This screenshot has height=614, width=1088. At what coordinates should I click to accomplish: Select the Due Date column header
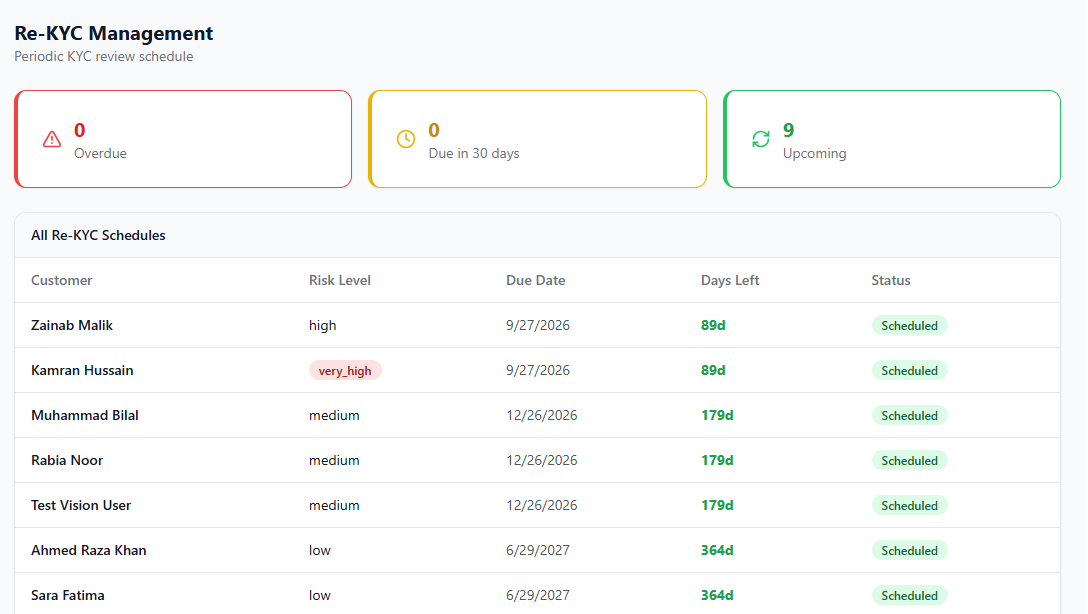pos(536,280)
